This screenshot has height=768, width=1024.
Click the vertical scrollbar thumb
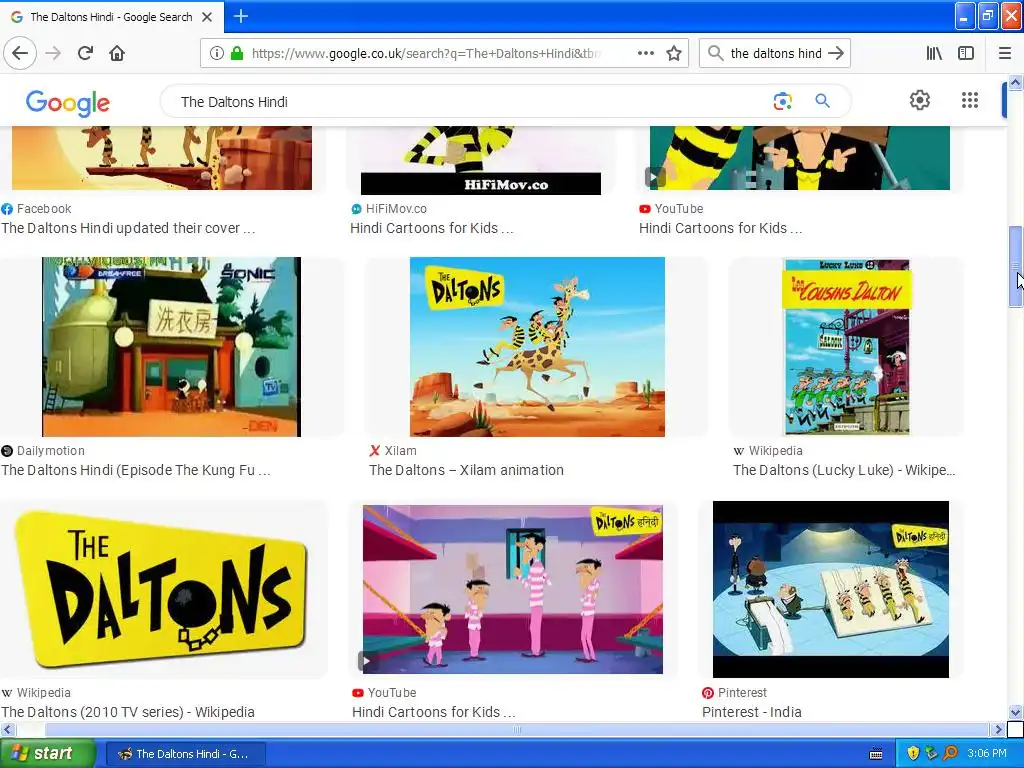click(1016, 266)
